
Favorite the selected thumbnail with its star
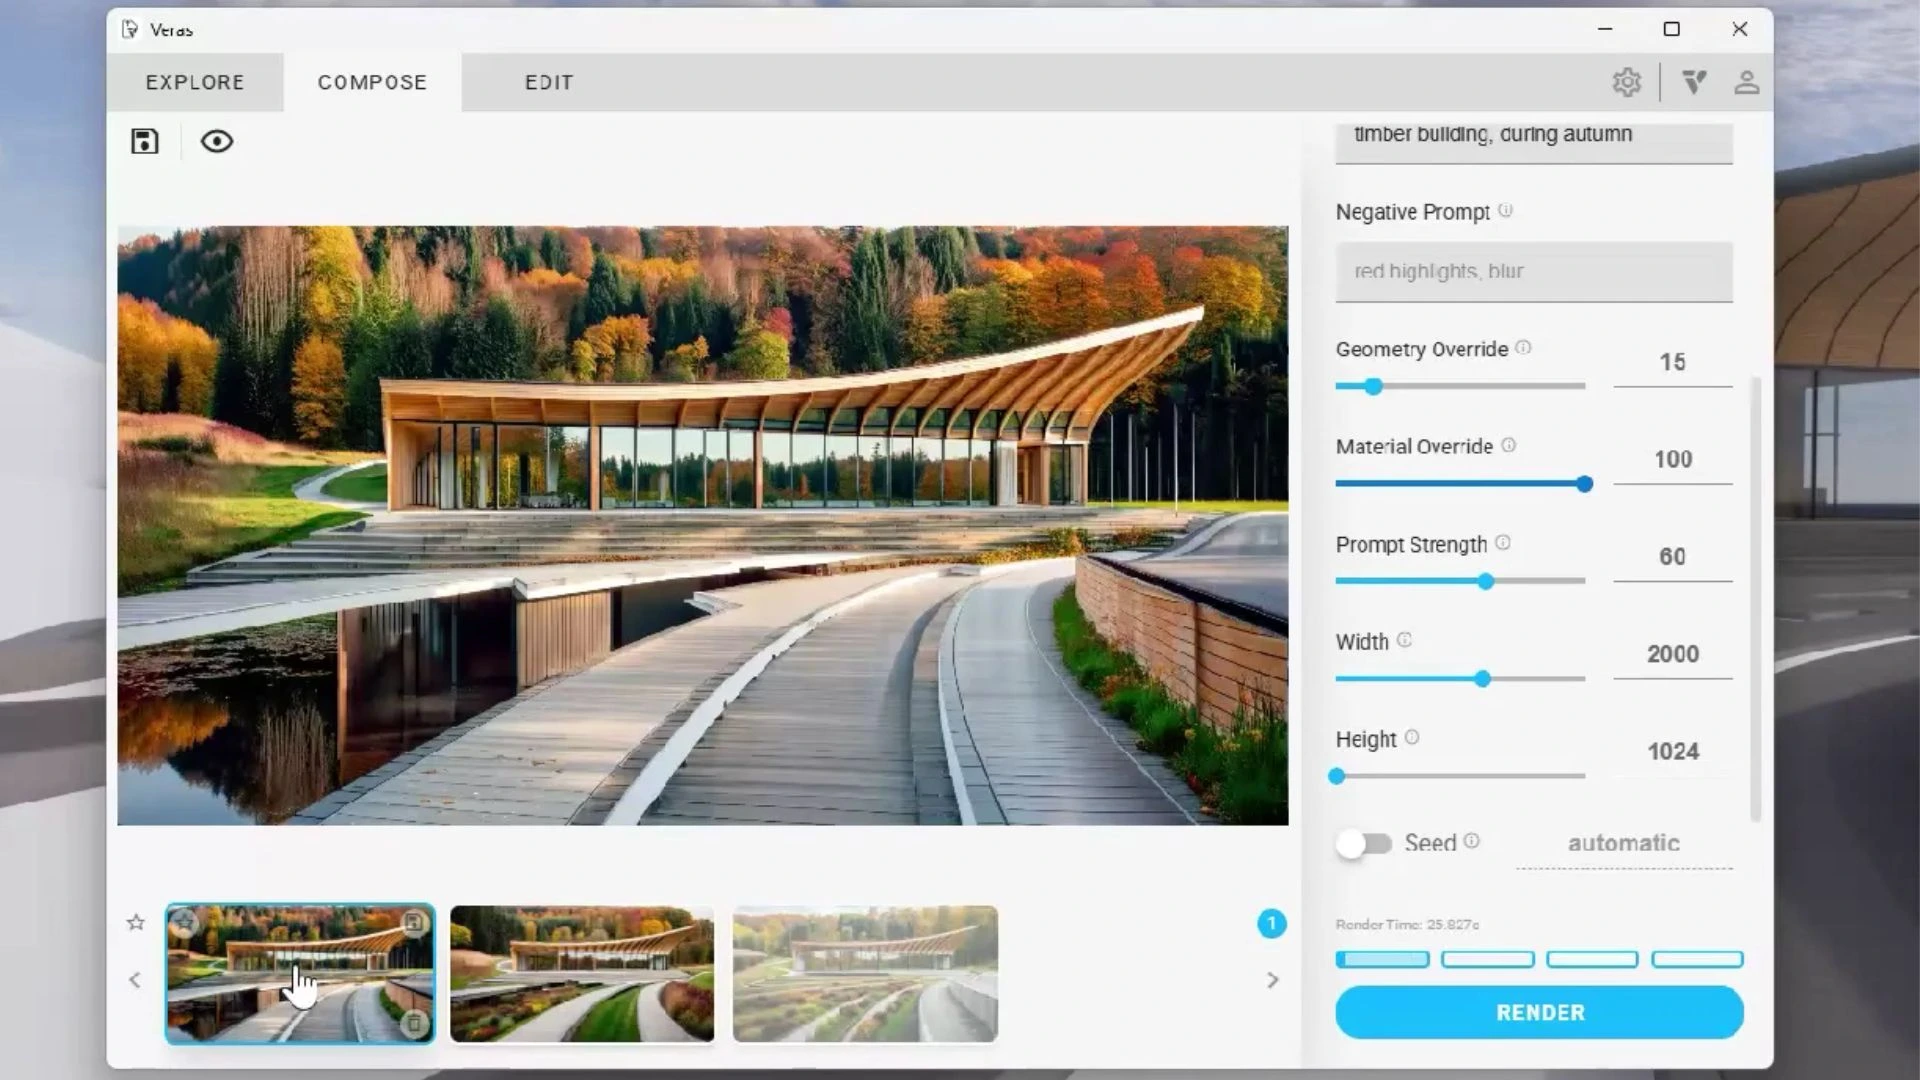point(184,922)
